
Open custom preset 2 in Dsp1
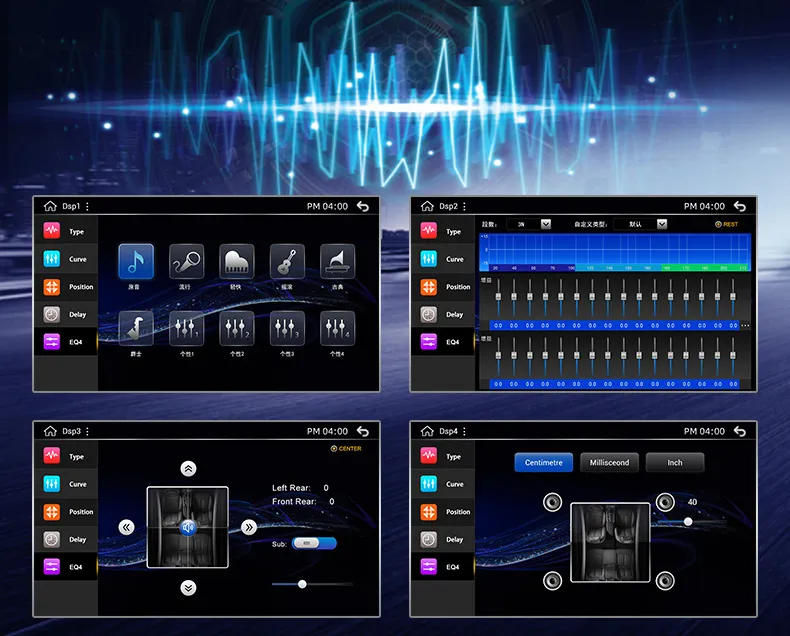pyautogui.click(x=237, y=329)
